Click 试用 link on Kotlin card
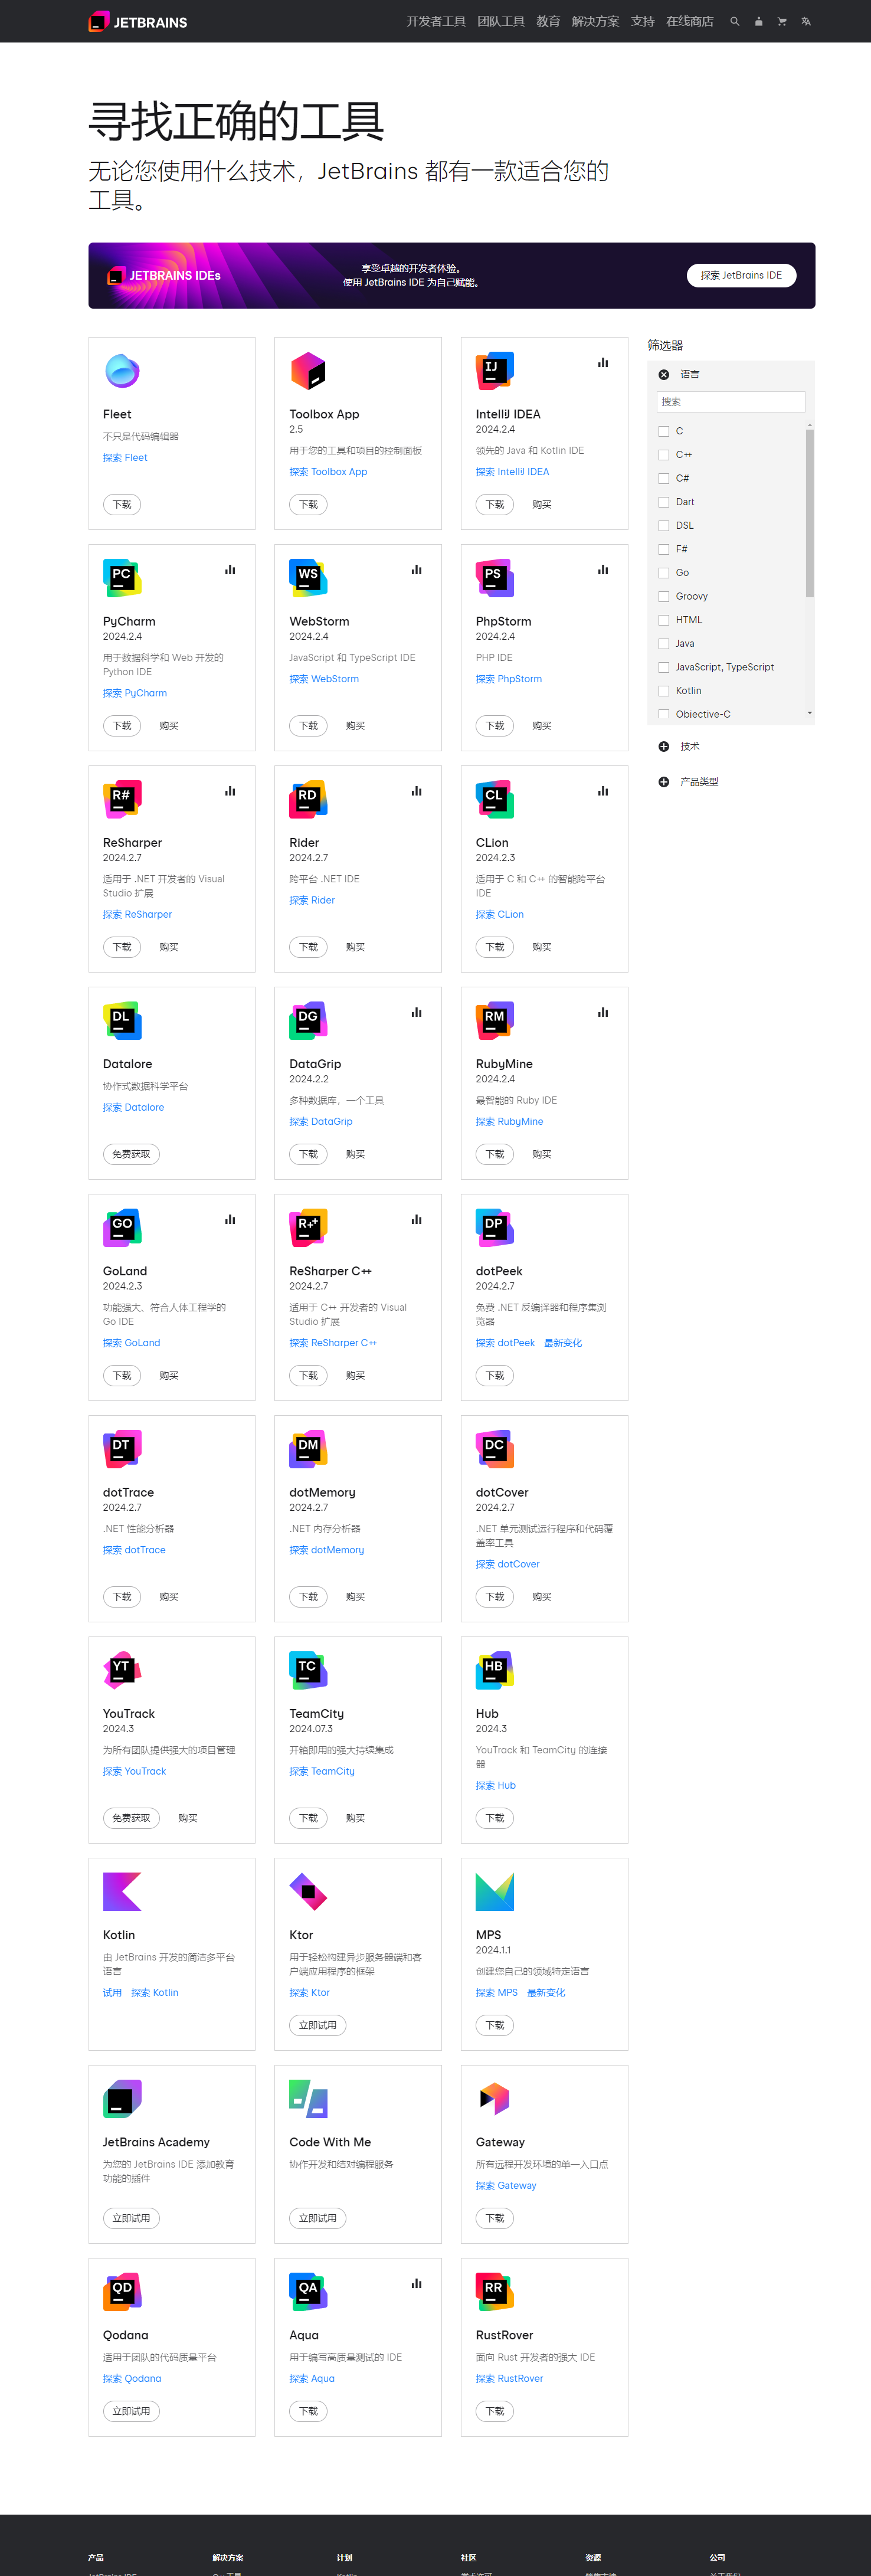 coord(112,1992)
